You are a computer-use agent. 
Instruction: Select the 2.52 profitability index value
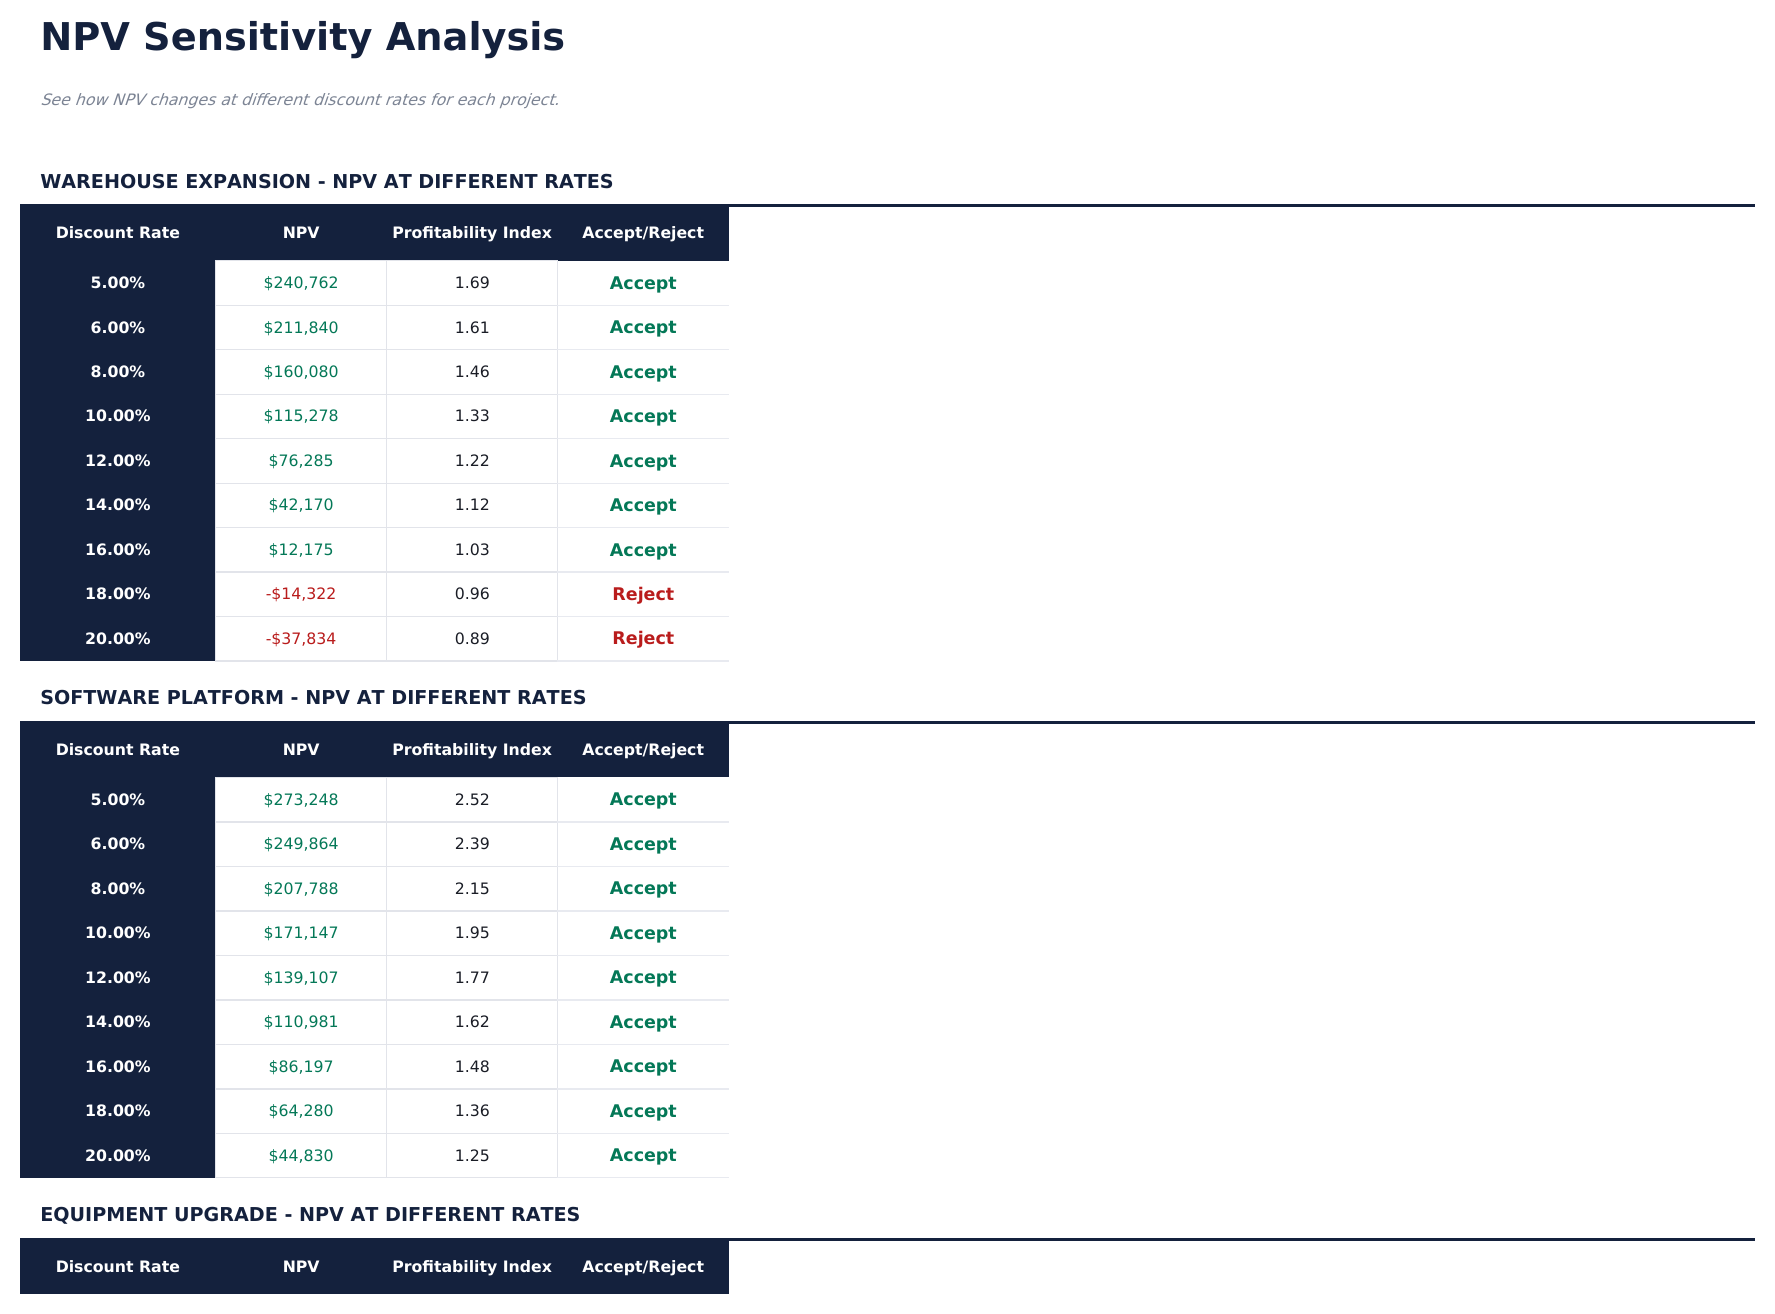(x=471, y=799)
